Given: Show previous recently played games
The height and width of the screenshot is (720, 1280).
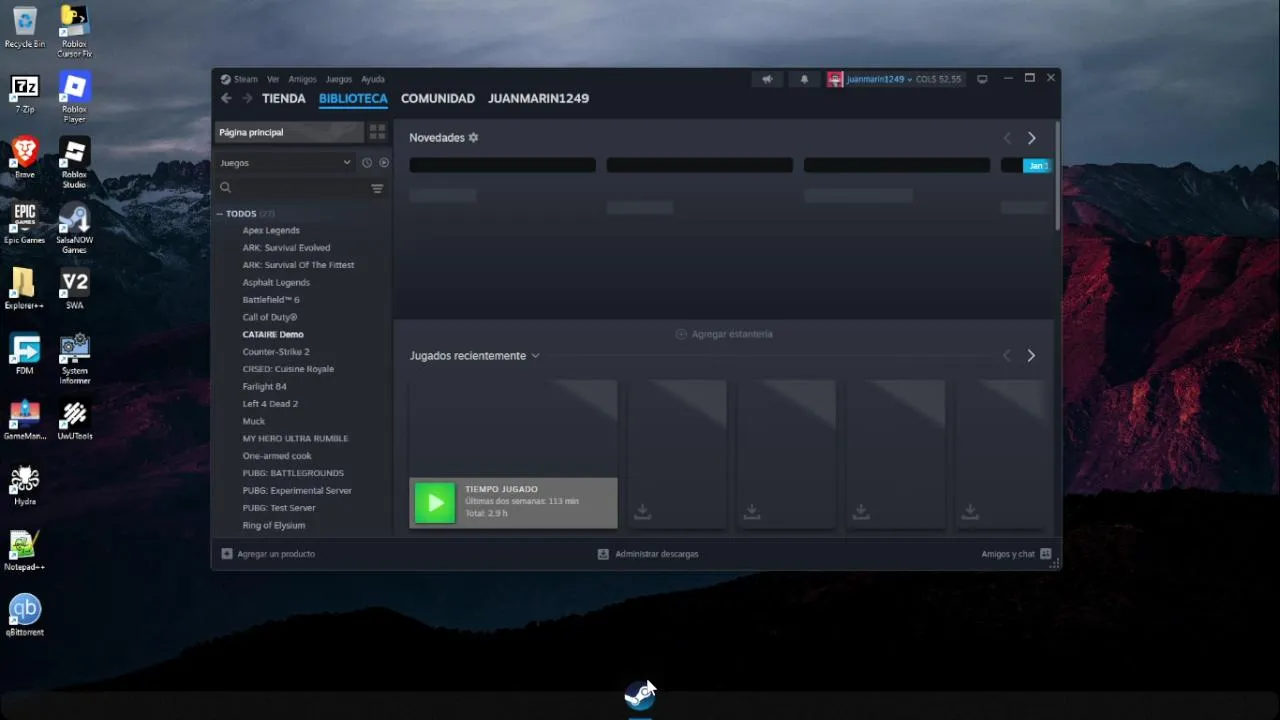Looking at the screenshot, I should point(1007,356).
